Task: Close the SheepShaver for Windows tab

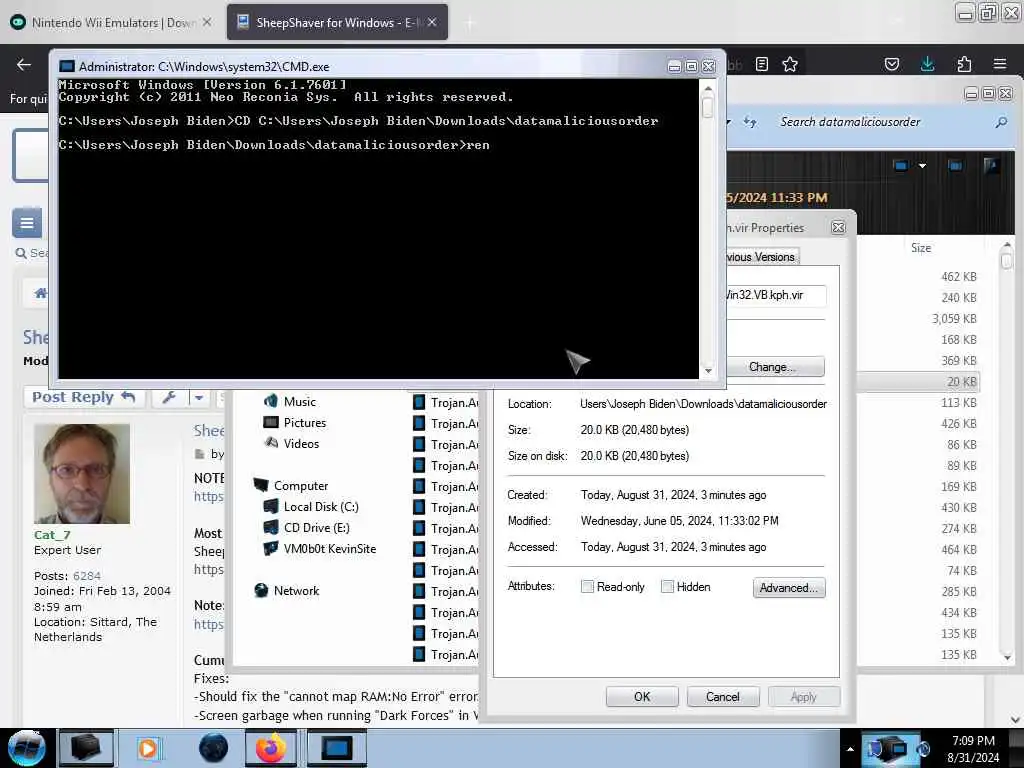Action: point(432,22)
